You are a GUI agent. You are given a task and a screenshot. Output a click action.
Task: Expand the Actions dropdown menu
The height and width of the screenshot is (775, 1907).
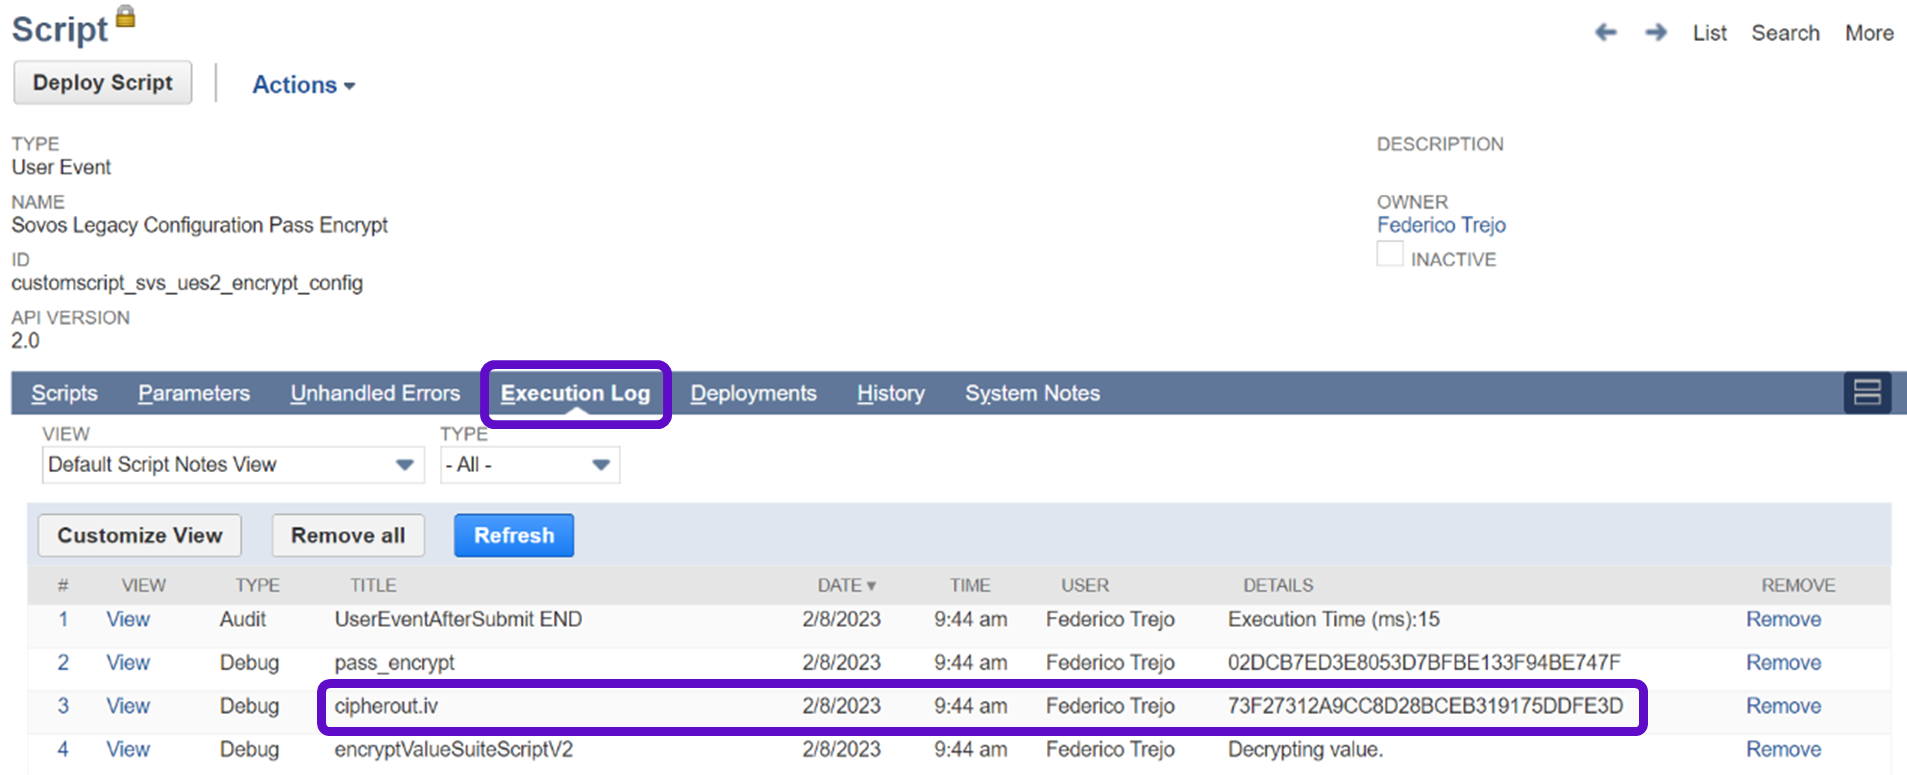[x=303, y=85]
